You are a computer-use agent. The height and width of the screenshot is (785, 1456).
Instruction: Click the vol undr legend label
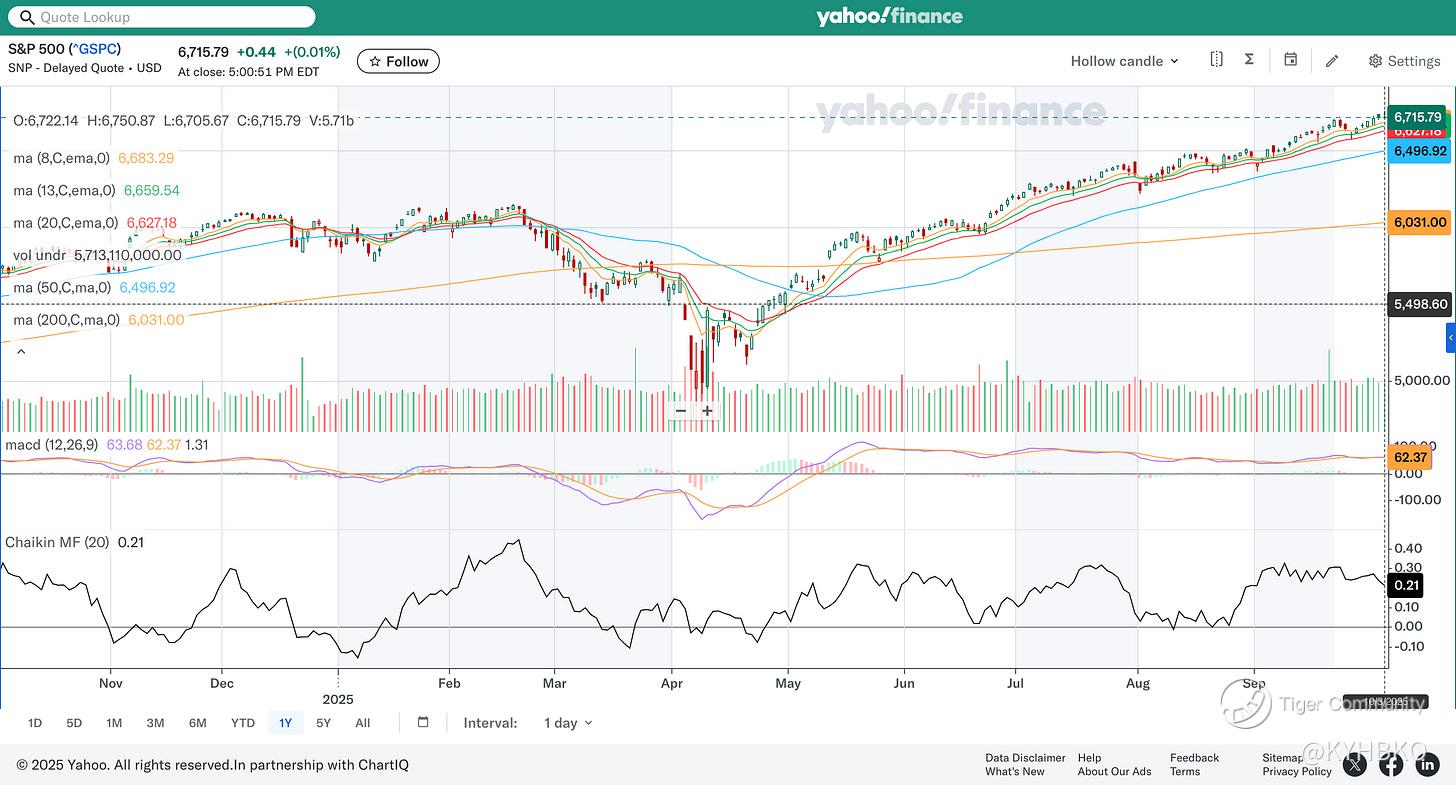coord(40,255)
